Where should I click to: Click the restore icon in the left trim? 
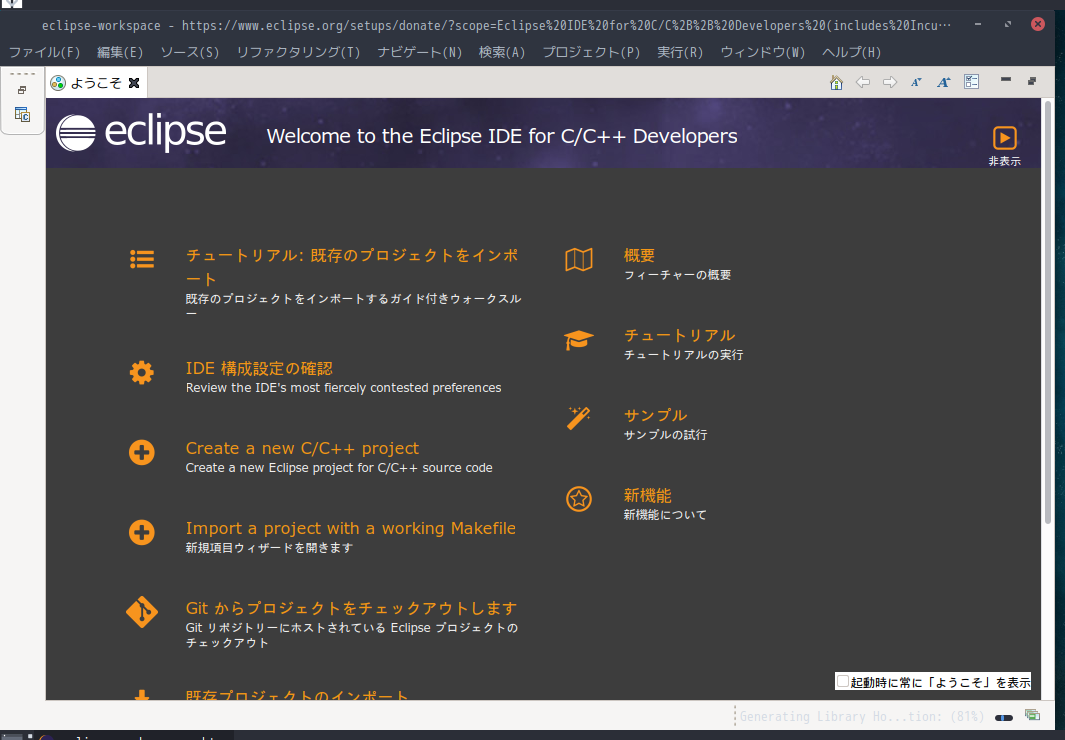pos(22,90)
